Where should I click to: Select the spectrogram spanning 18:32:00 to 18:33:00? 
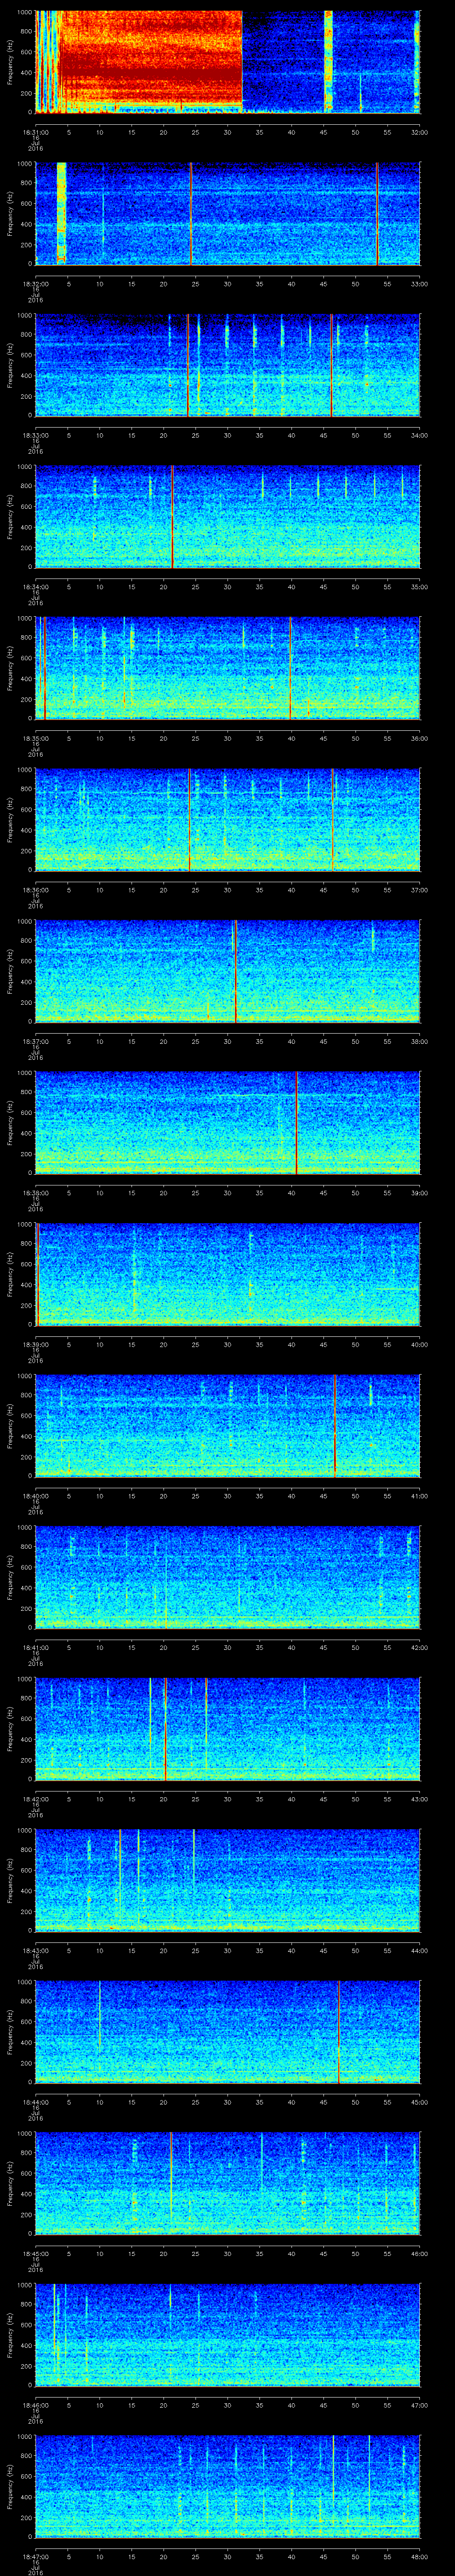(227, 213)
